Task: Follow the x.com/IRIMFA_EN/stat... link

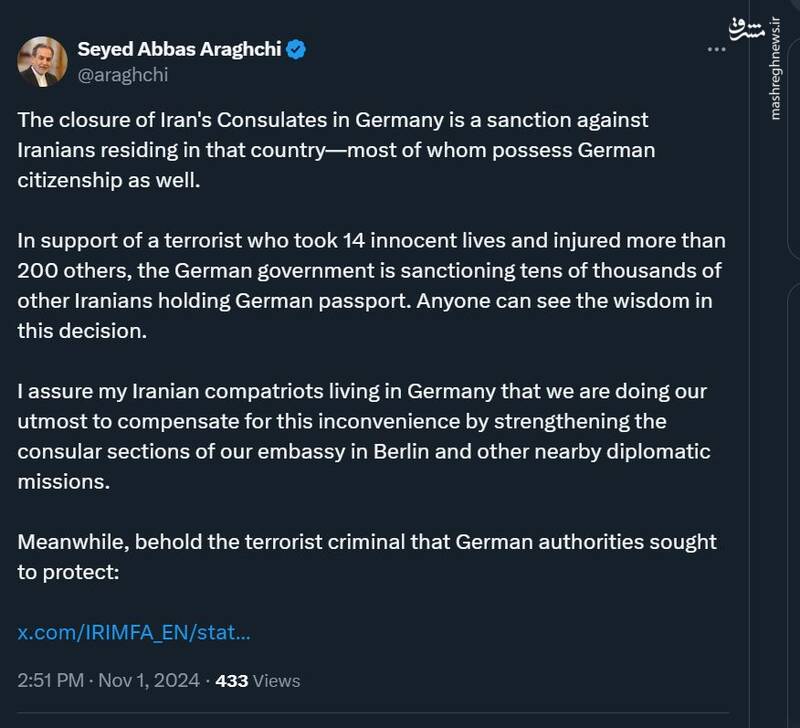Action: [x=134, y=632]
